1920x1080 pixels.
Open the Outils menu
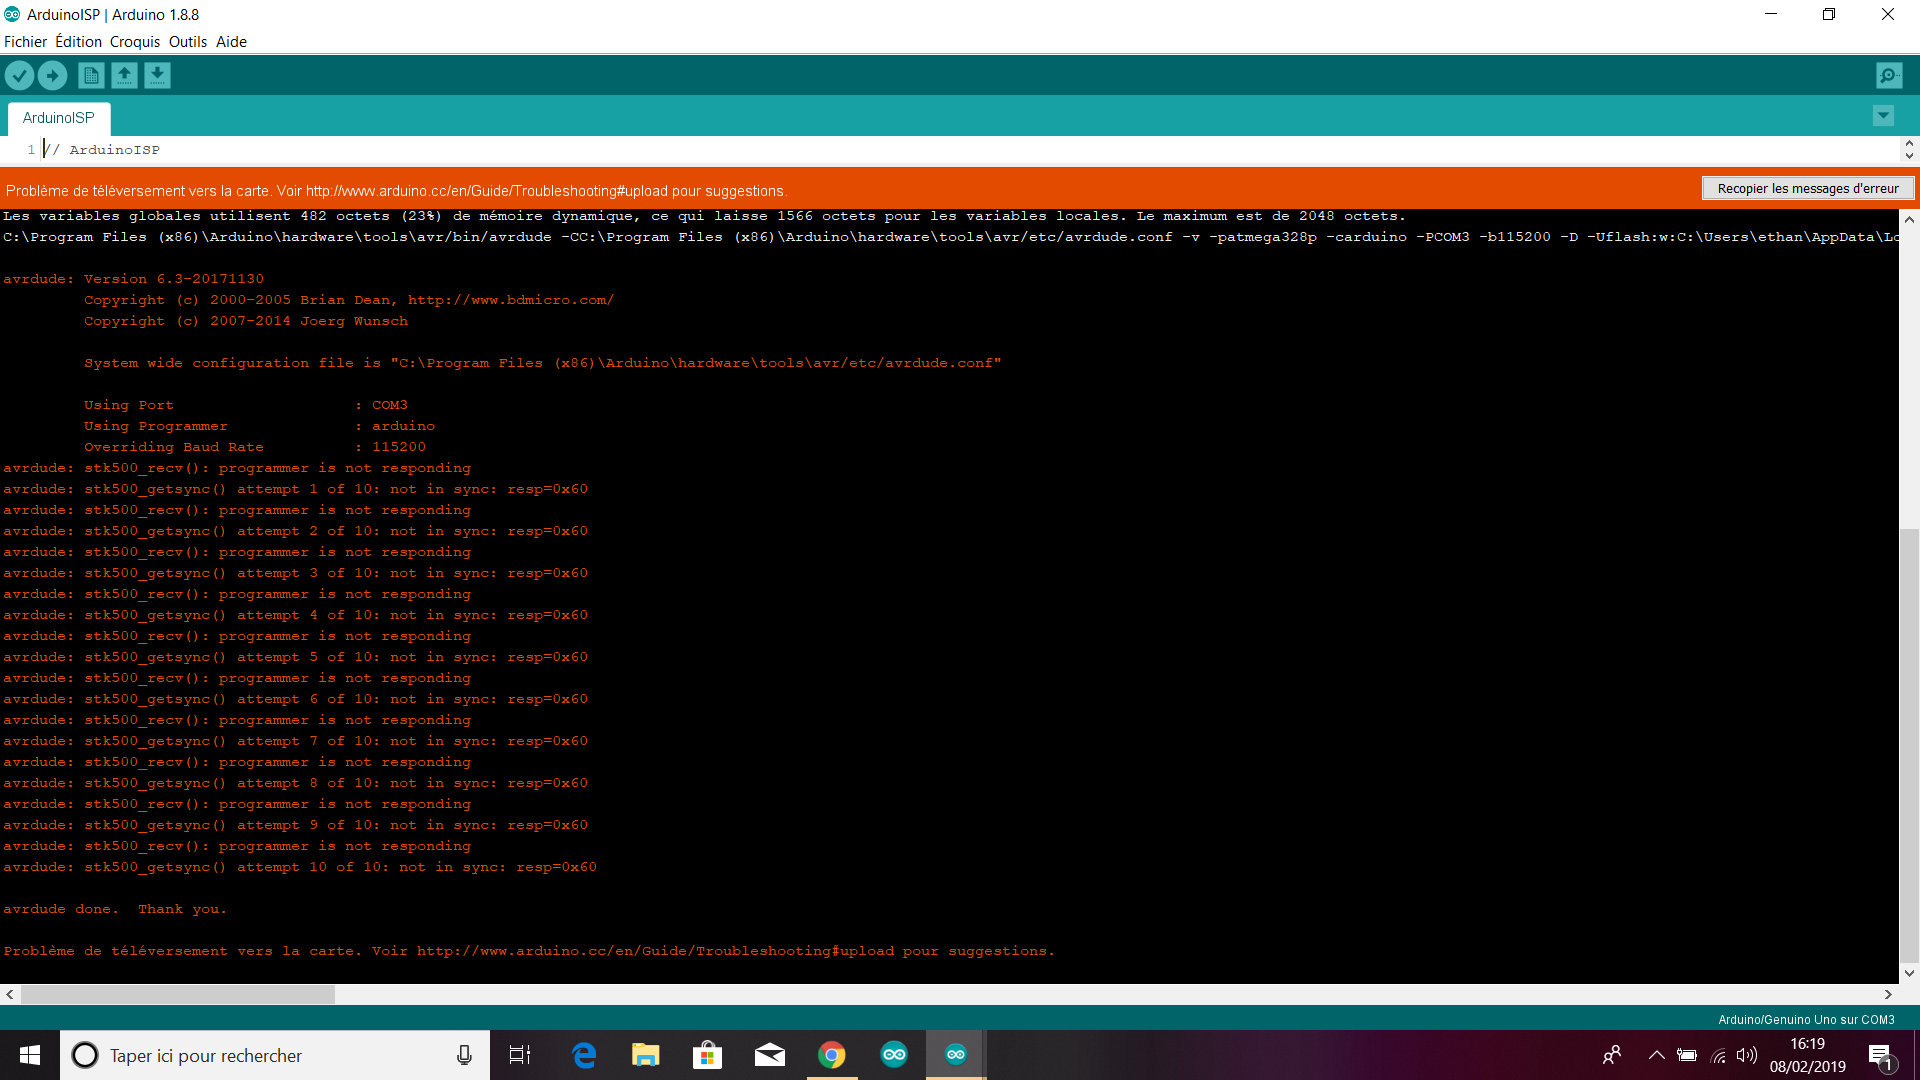coord(187,42)
